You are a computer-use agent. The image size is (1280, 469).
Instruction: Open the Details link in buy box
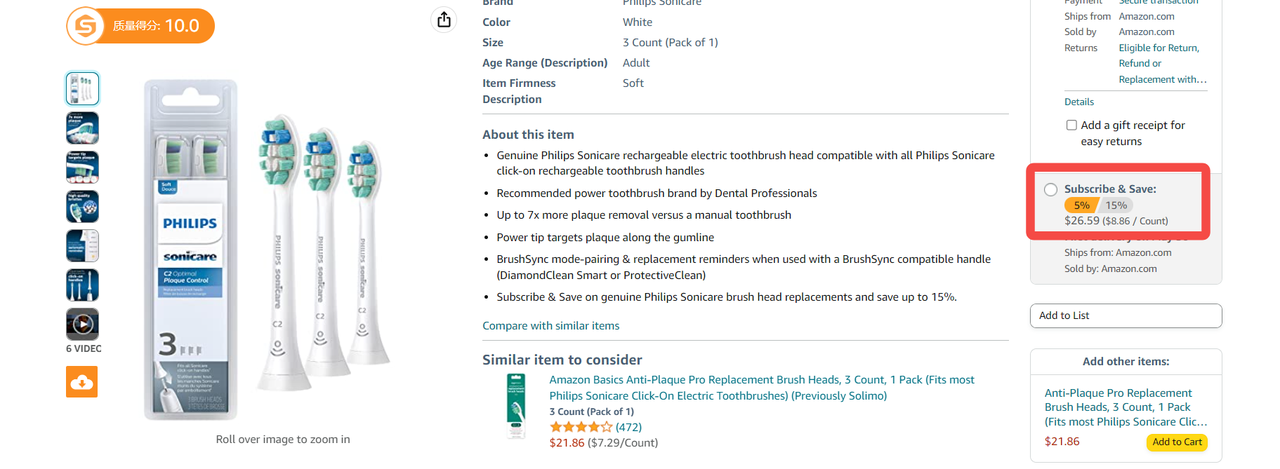[x=1079, y=102]
